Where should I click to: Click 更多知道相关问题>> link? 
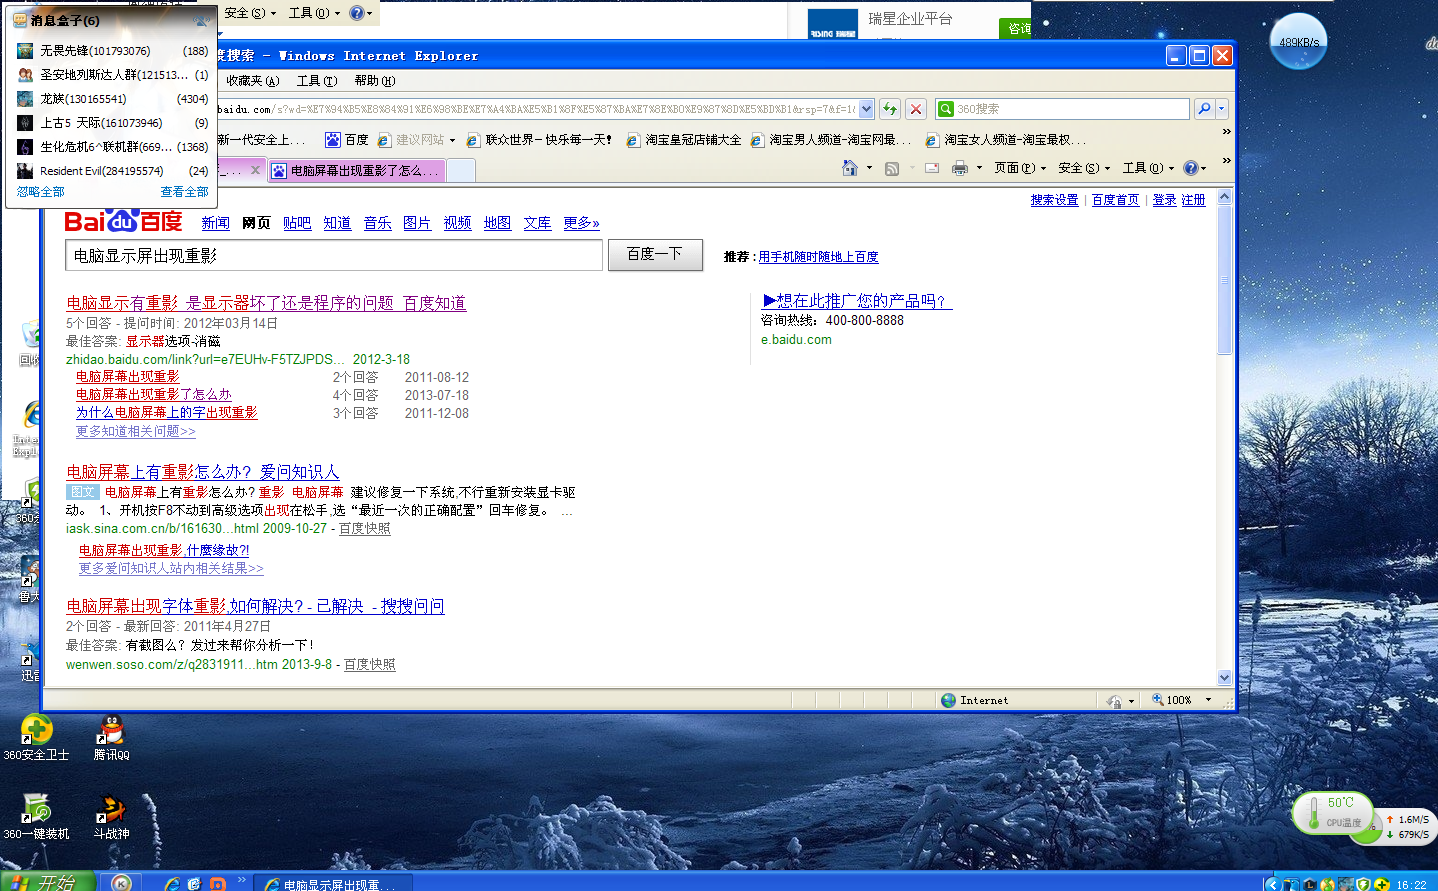coord(136,431)
